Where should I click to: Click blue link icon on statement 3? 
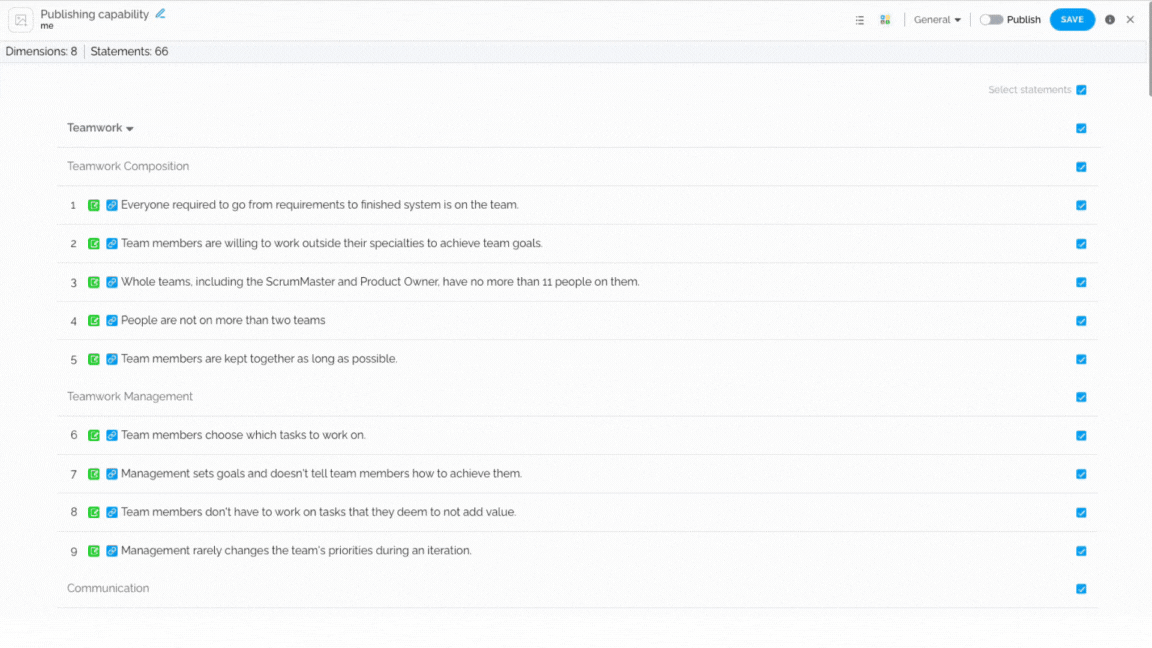coord(112,282)
